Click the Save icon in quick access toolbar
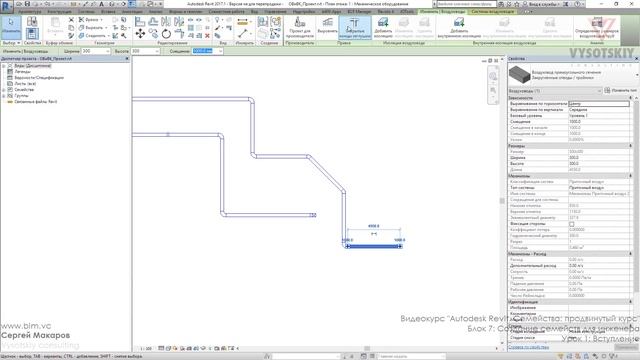Screen dimensions: 640x360 pyautogui.click(x=27, y=4)
